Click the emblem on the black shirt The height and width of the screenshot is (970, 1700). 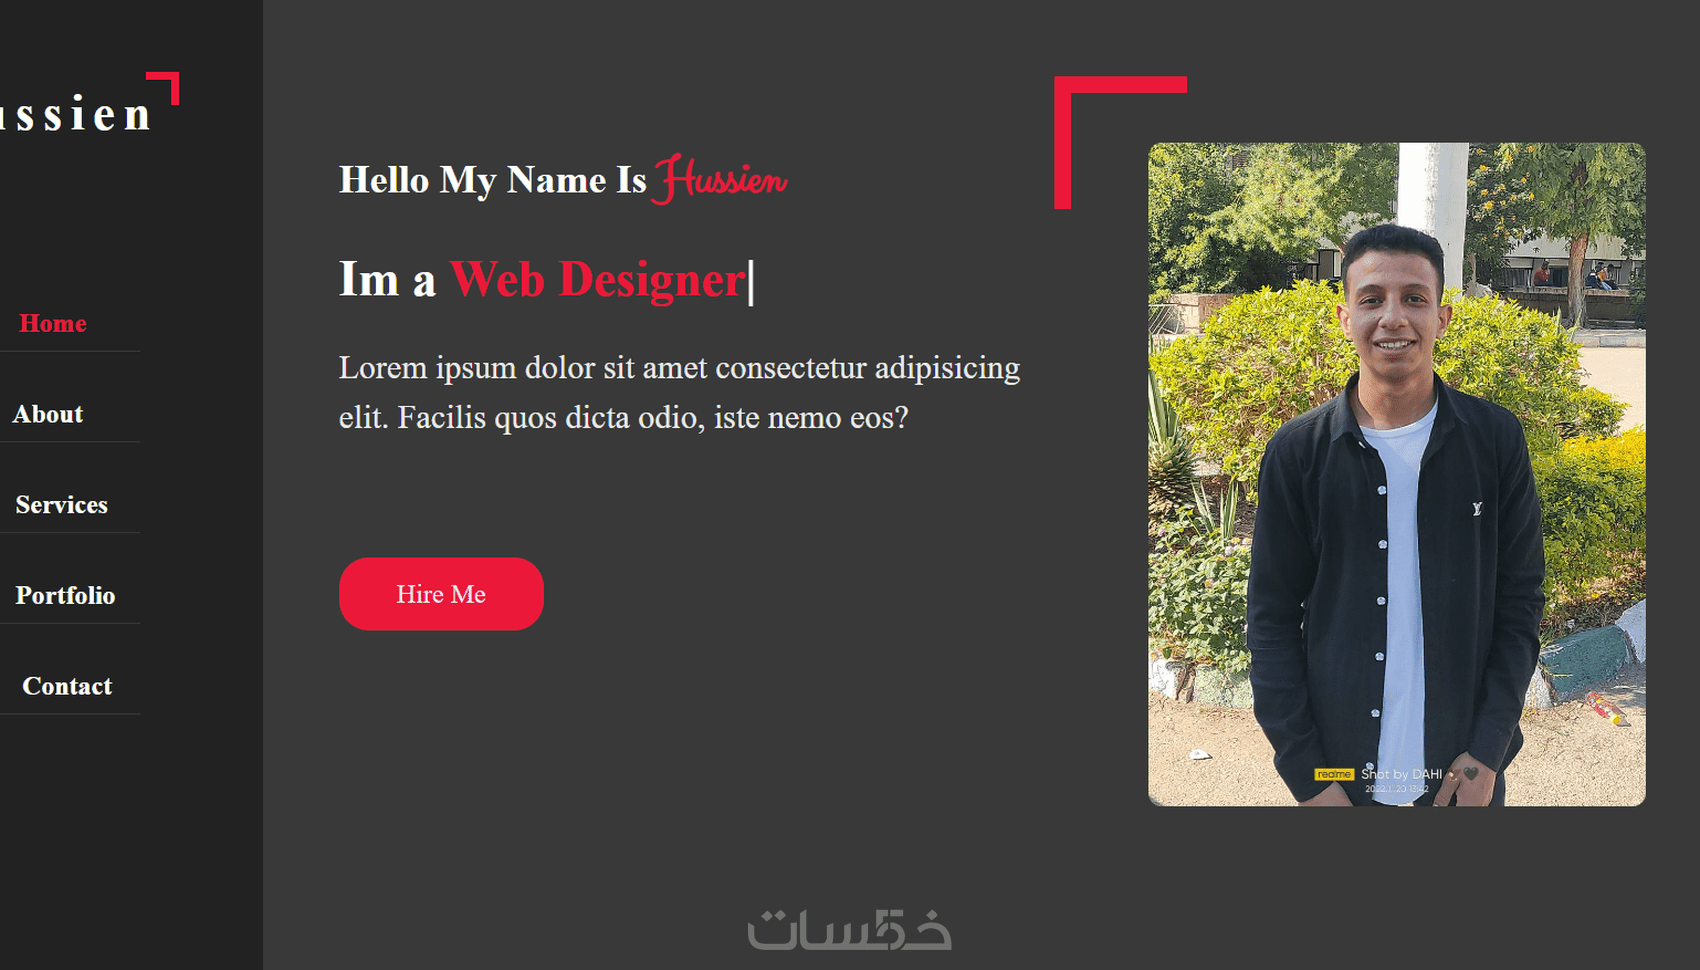pos(1476,509)
